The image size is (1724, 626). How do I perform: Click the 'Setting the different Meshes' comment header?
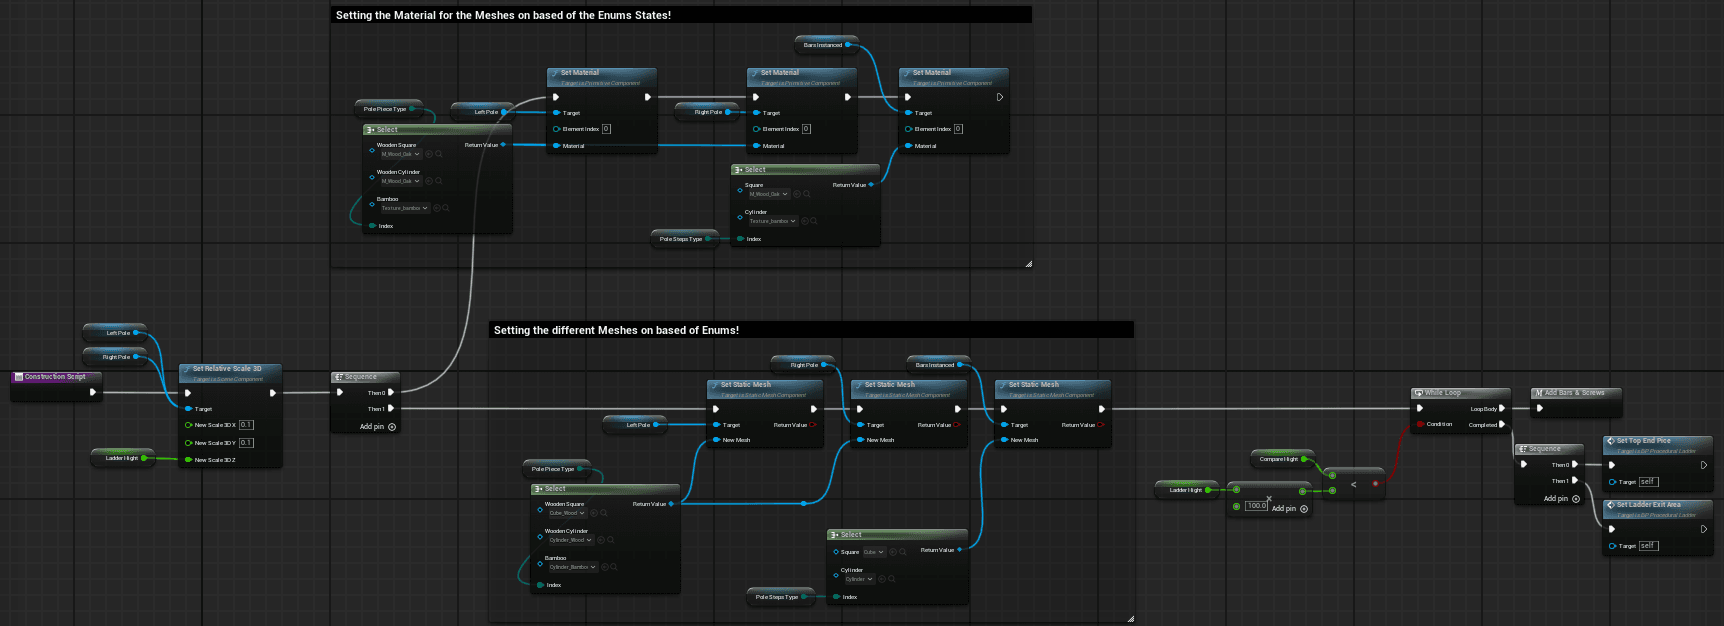pyautogui.click(x=616, y=330)
